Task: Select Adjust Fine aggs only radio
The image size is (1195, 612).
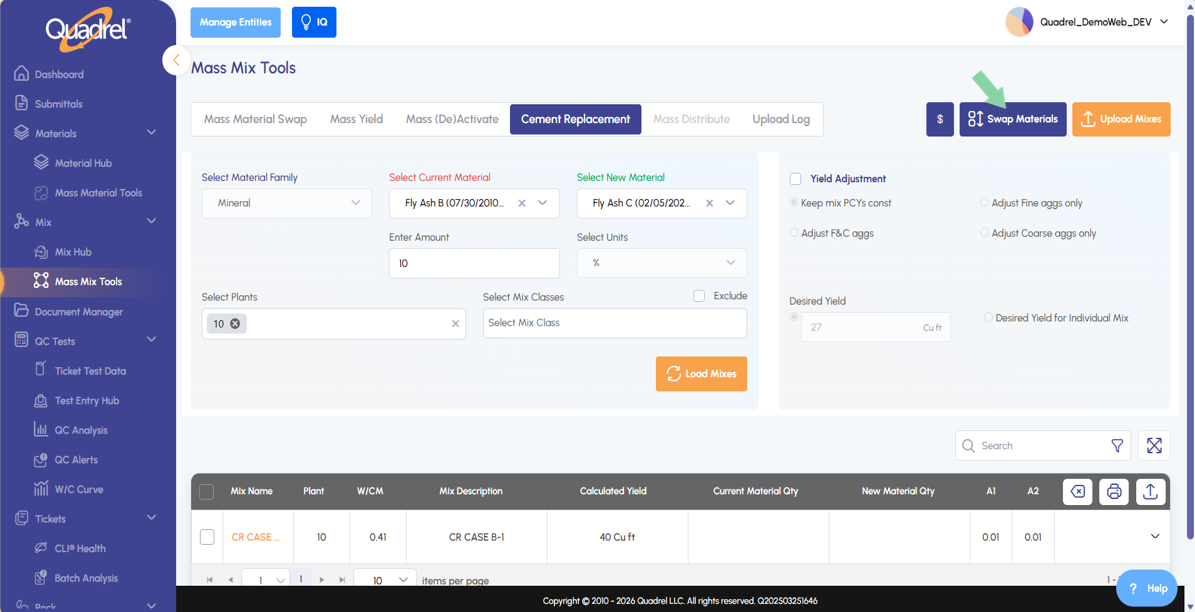Action: click(x=985, y=203)
